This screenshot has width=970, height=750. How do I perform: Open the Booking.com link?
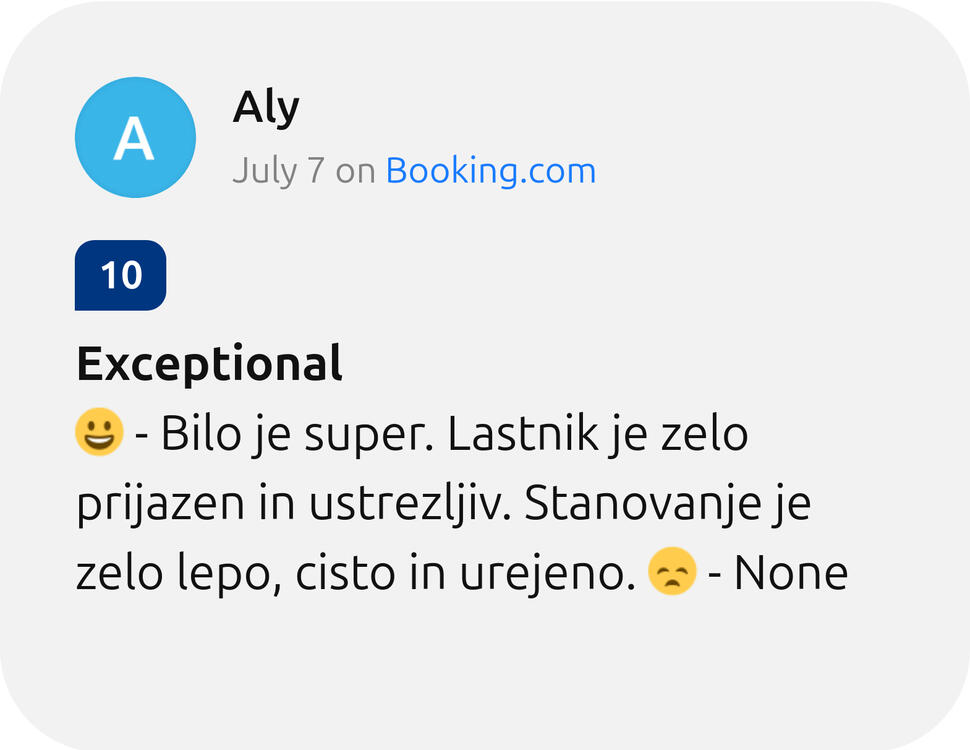point(490,171)
